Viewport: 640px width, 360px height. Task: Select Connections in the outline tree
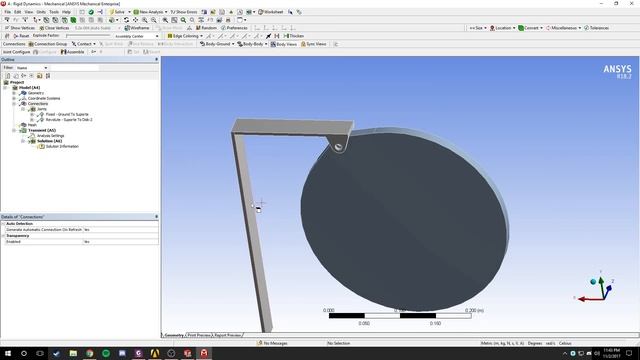38,104
